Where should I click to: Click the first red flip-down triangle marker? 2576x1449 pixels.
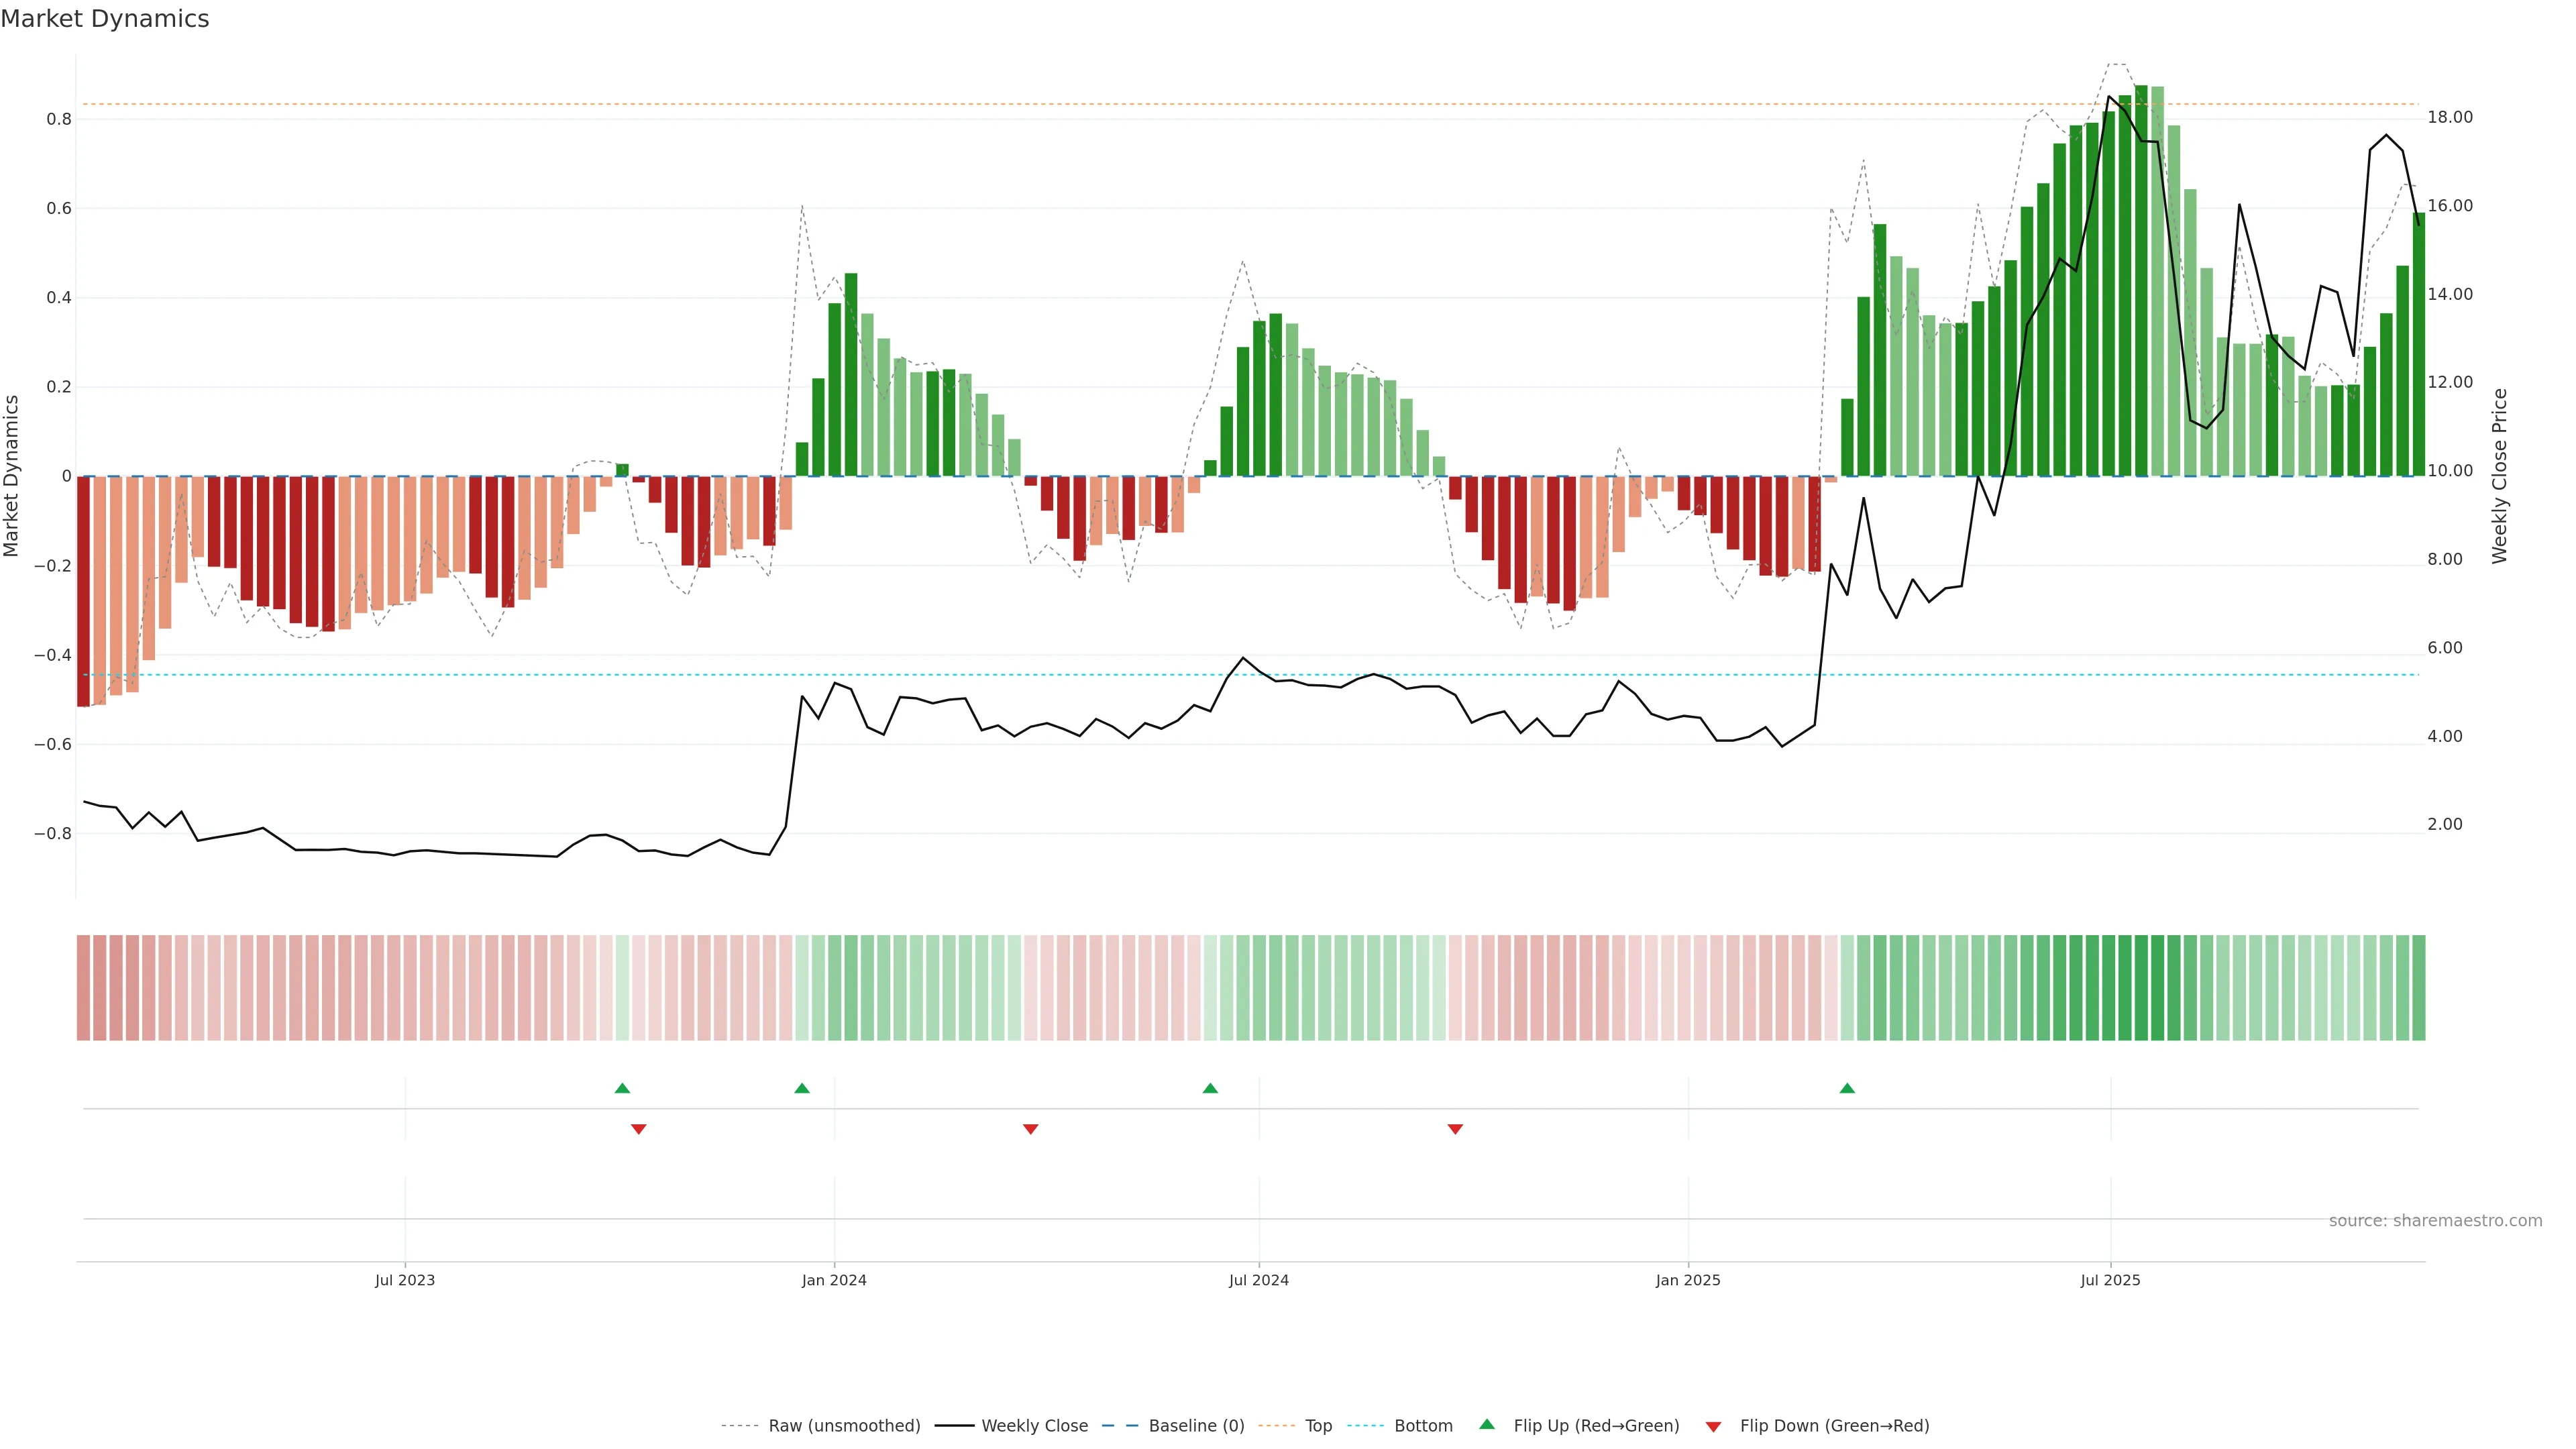tap(639, 1129)
